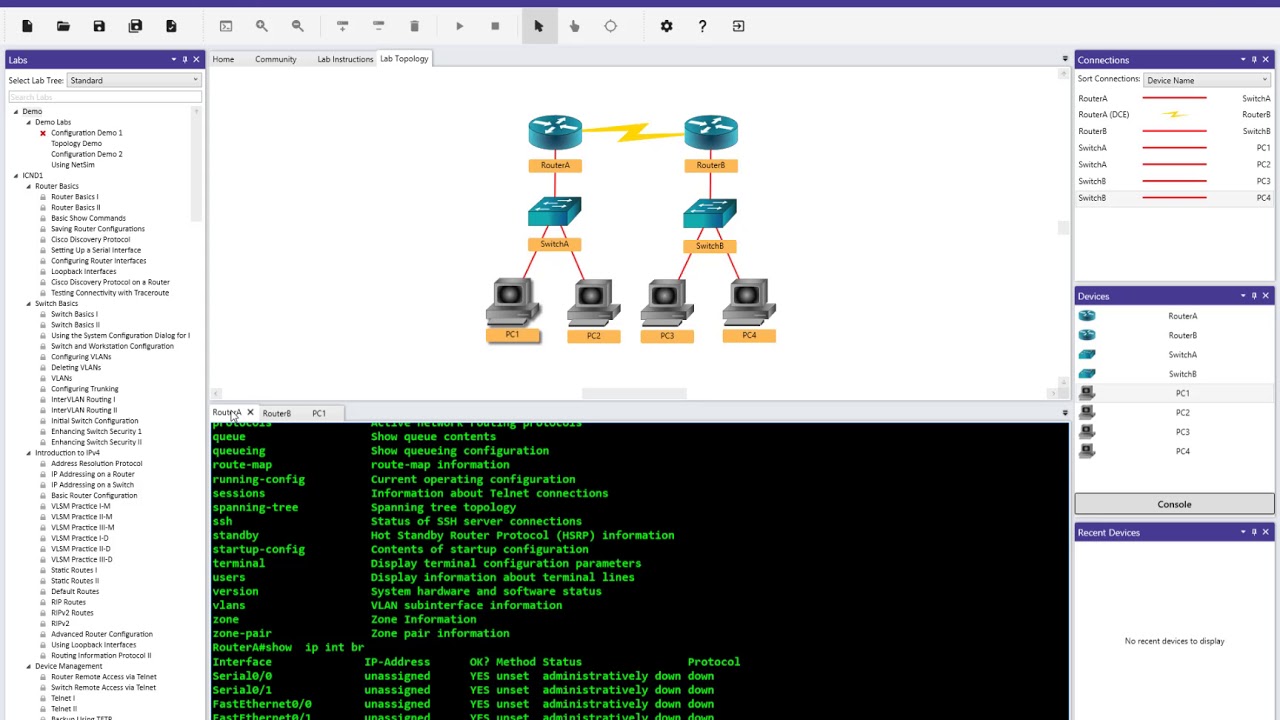Open the Configuration Demo 1 lab

86,133
